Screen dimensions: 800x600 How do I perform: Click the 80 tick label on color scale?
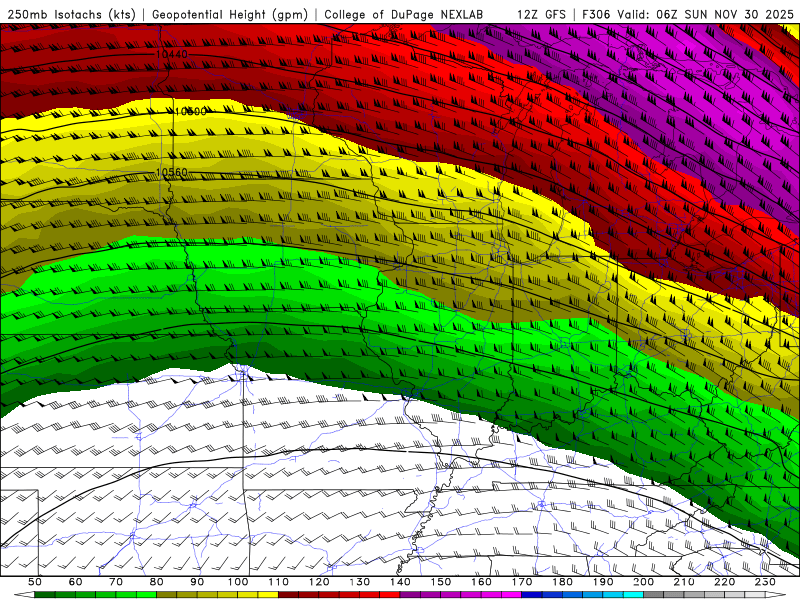(x=156, y=582)
